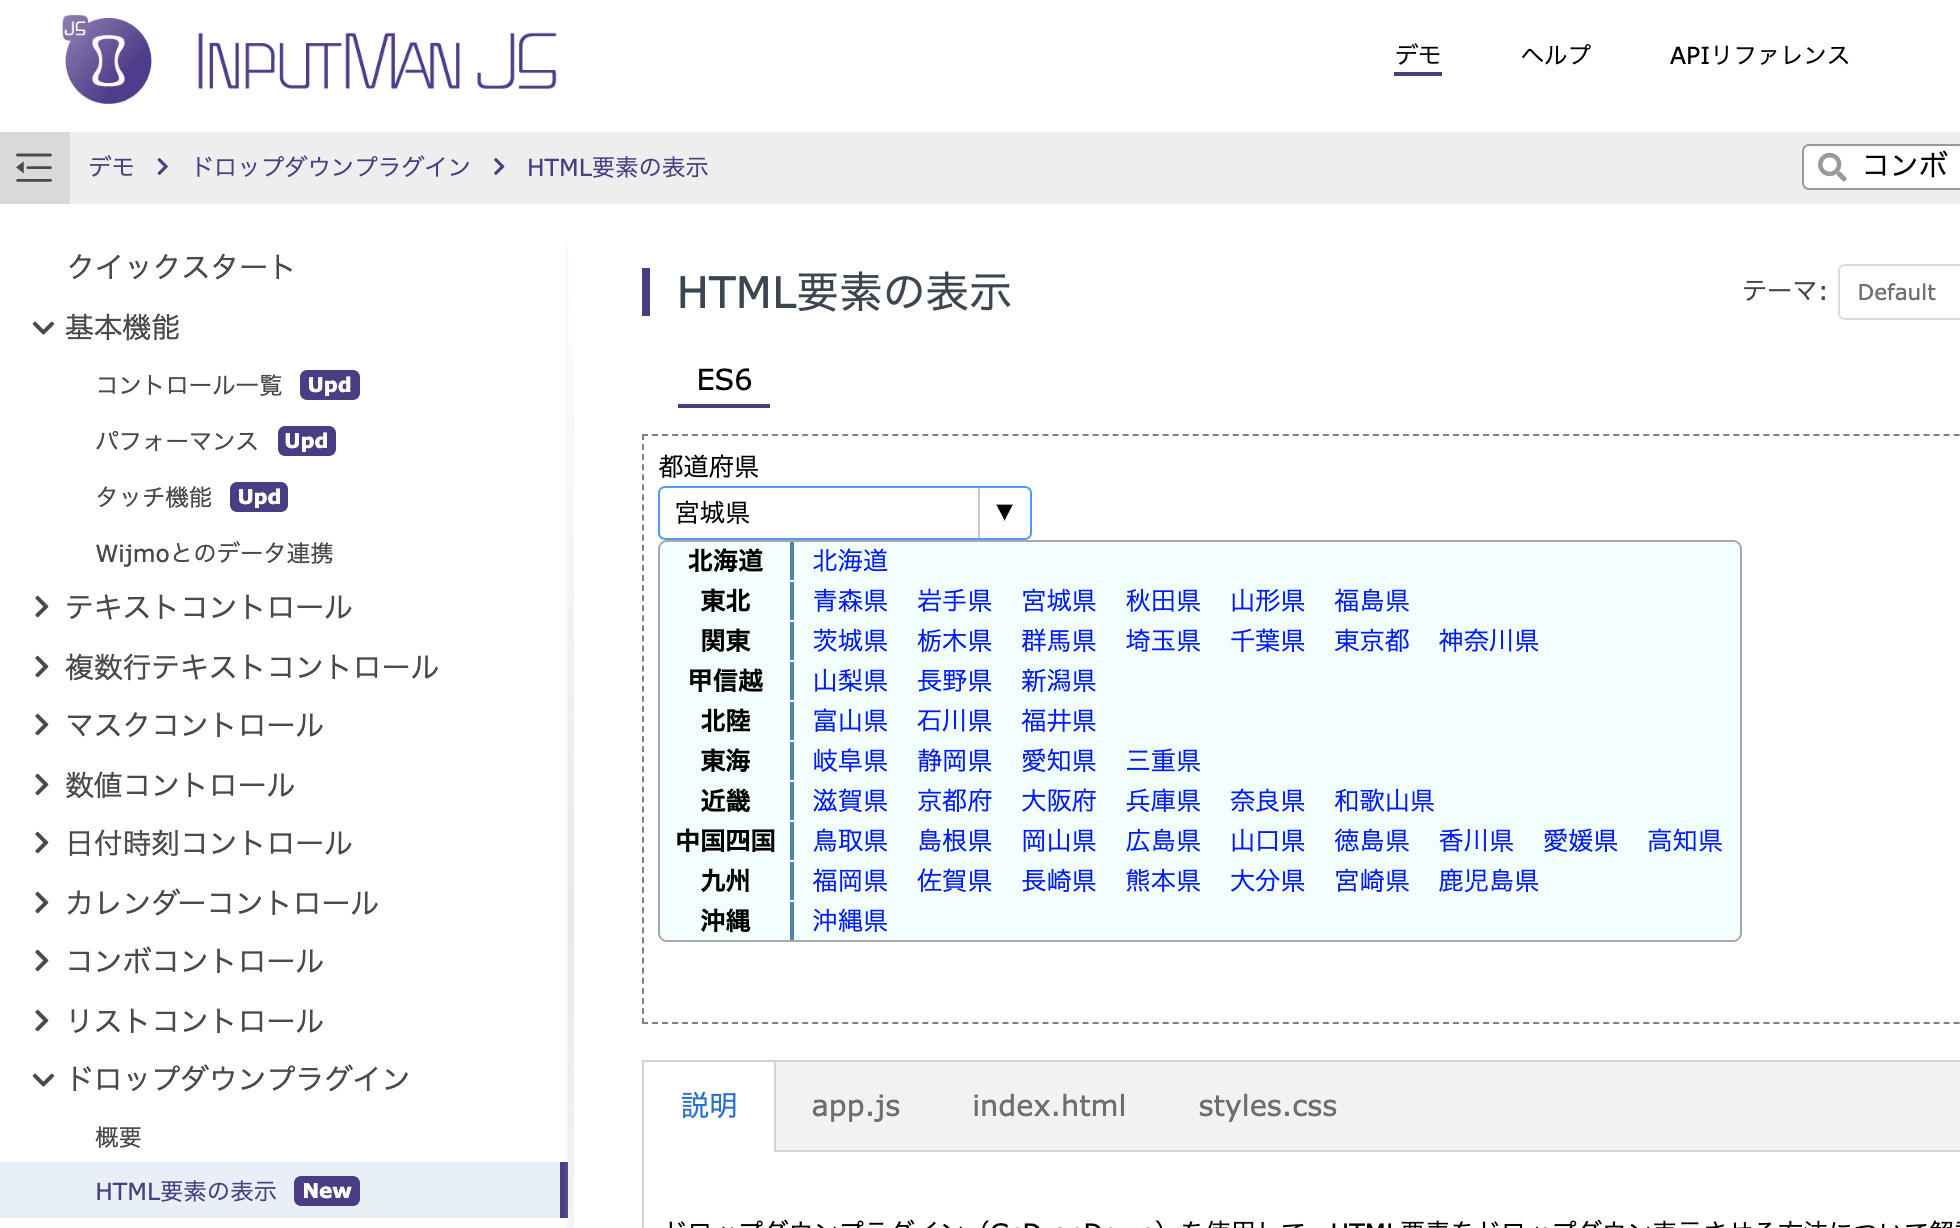Switch to the styles.css tab
The image size is (1960, 1228).
(x=1268, y=1105)
